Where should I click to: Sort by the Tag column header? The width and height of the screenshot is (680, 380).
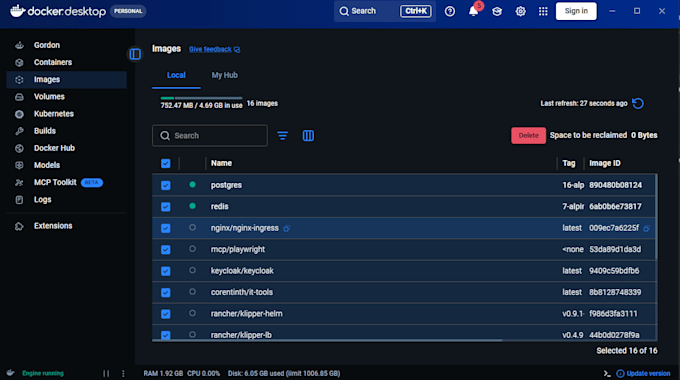(x=569, y=163)
